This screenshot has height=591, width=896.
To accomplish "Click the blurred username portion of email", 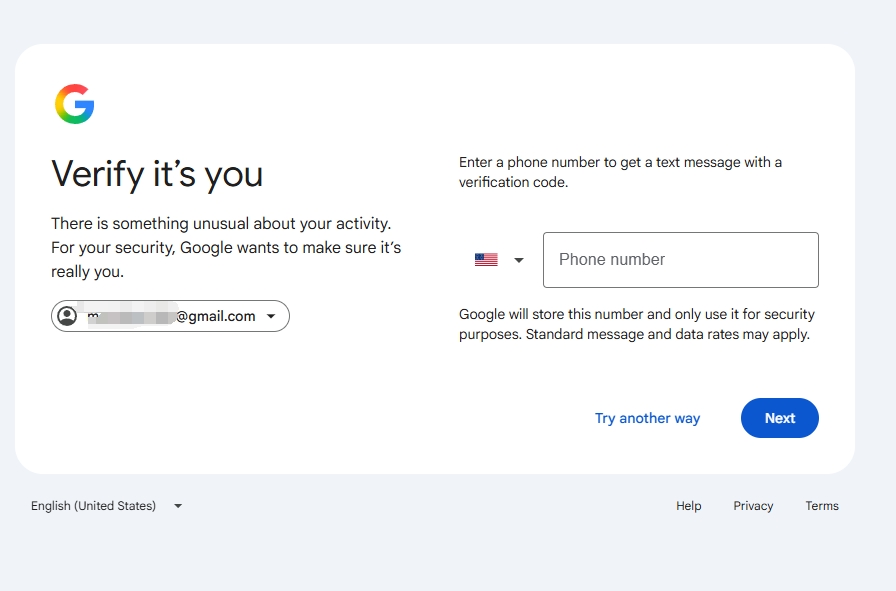I will (131, 316).
